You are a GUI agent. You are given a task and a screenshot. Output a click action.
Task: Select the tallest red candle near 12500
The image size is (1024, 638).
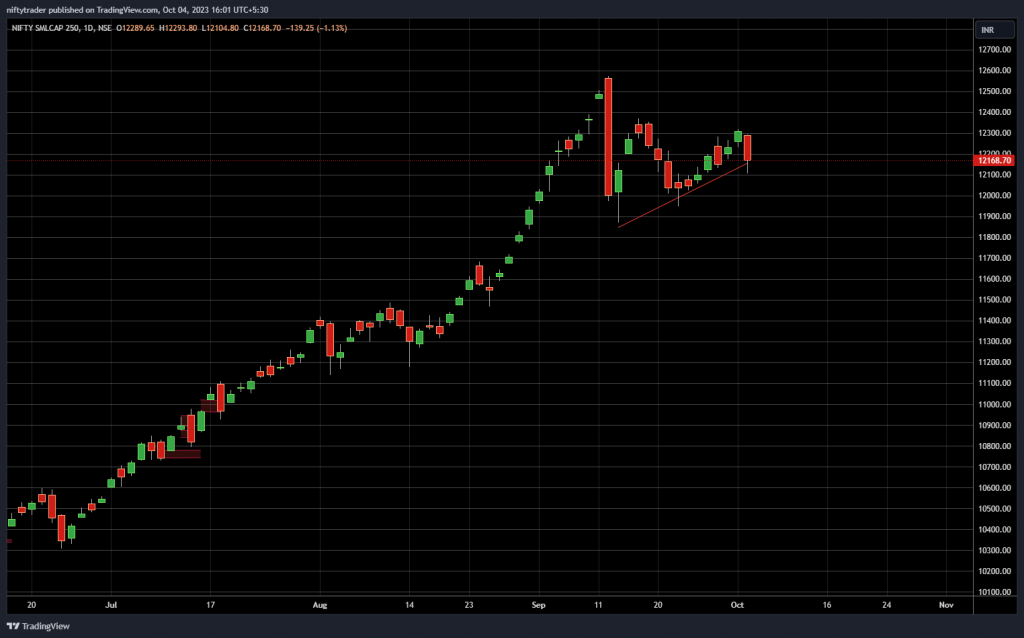609,137
